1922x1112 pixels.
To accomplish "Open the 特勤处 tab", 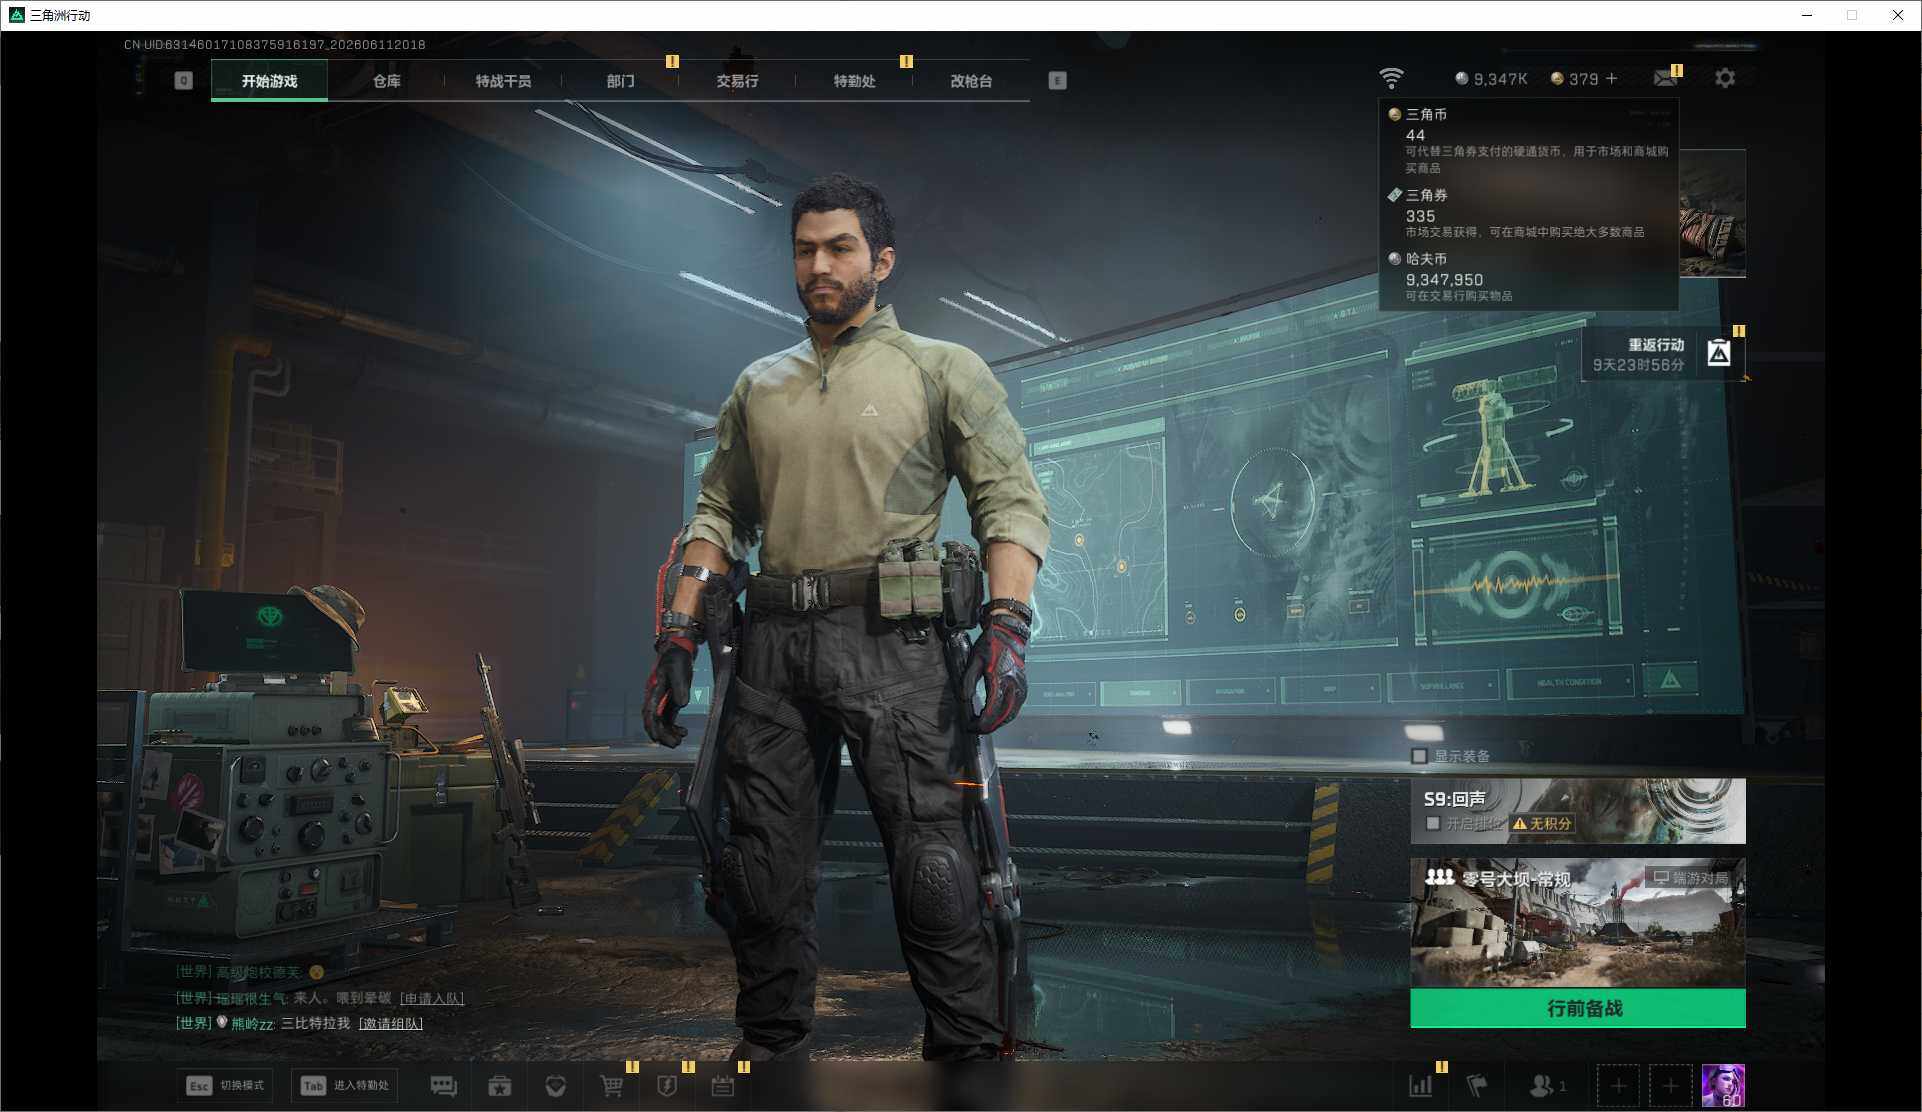I will pos(854,81).
